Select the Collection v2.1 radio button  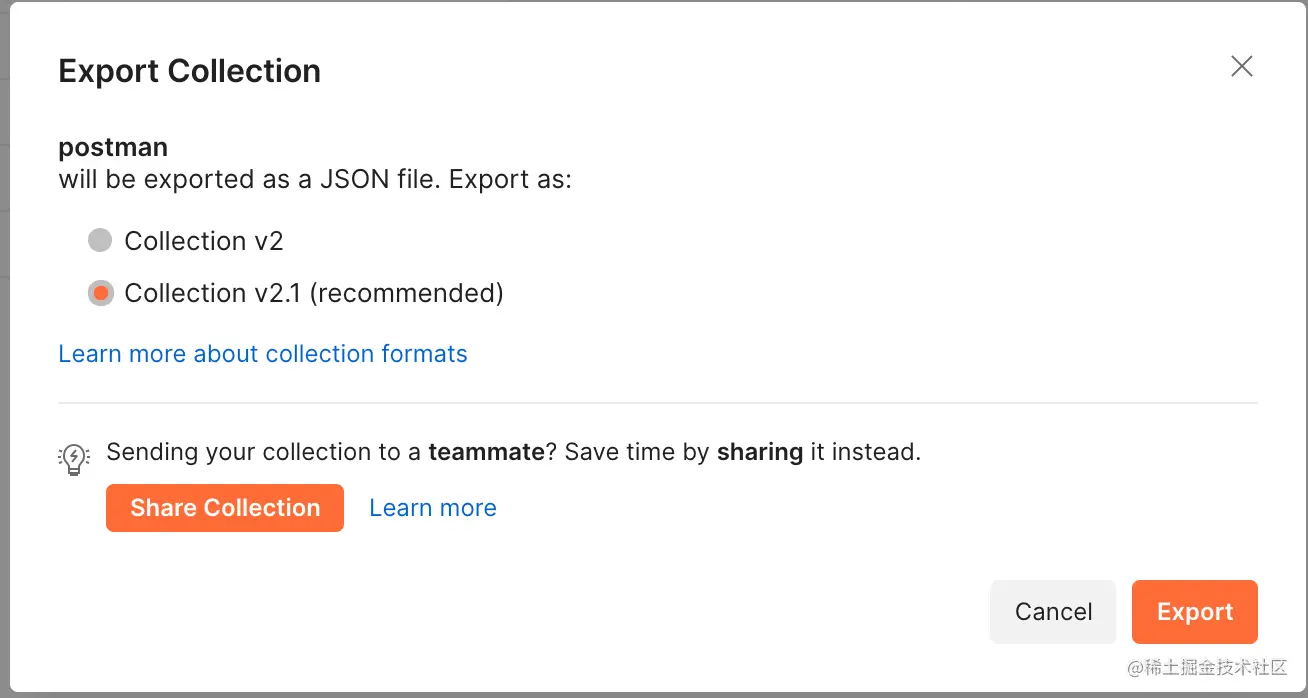[100, 293]
